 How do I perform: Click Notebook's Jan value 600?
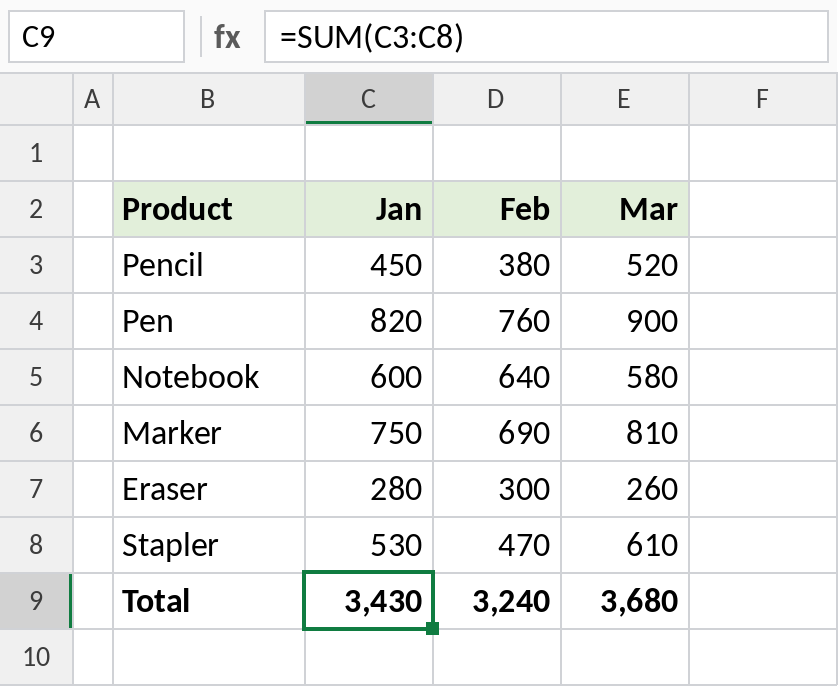click(x=369, y=377)
